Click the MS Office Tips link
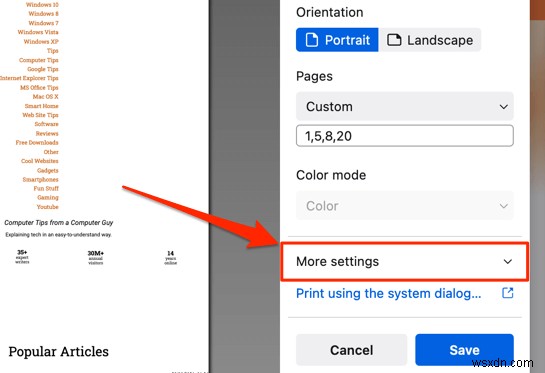The image size is (545, 373). pos(39,87)
